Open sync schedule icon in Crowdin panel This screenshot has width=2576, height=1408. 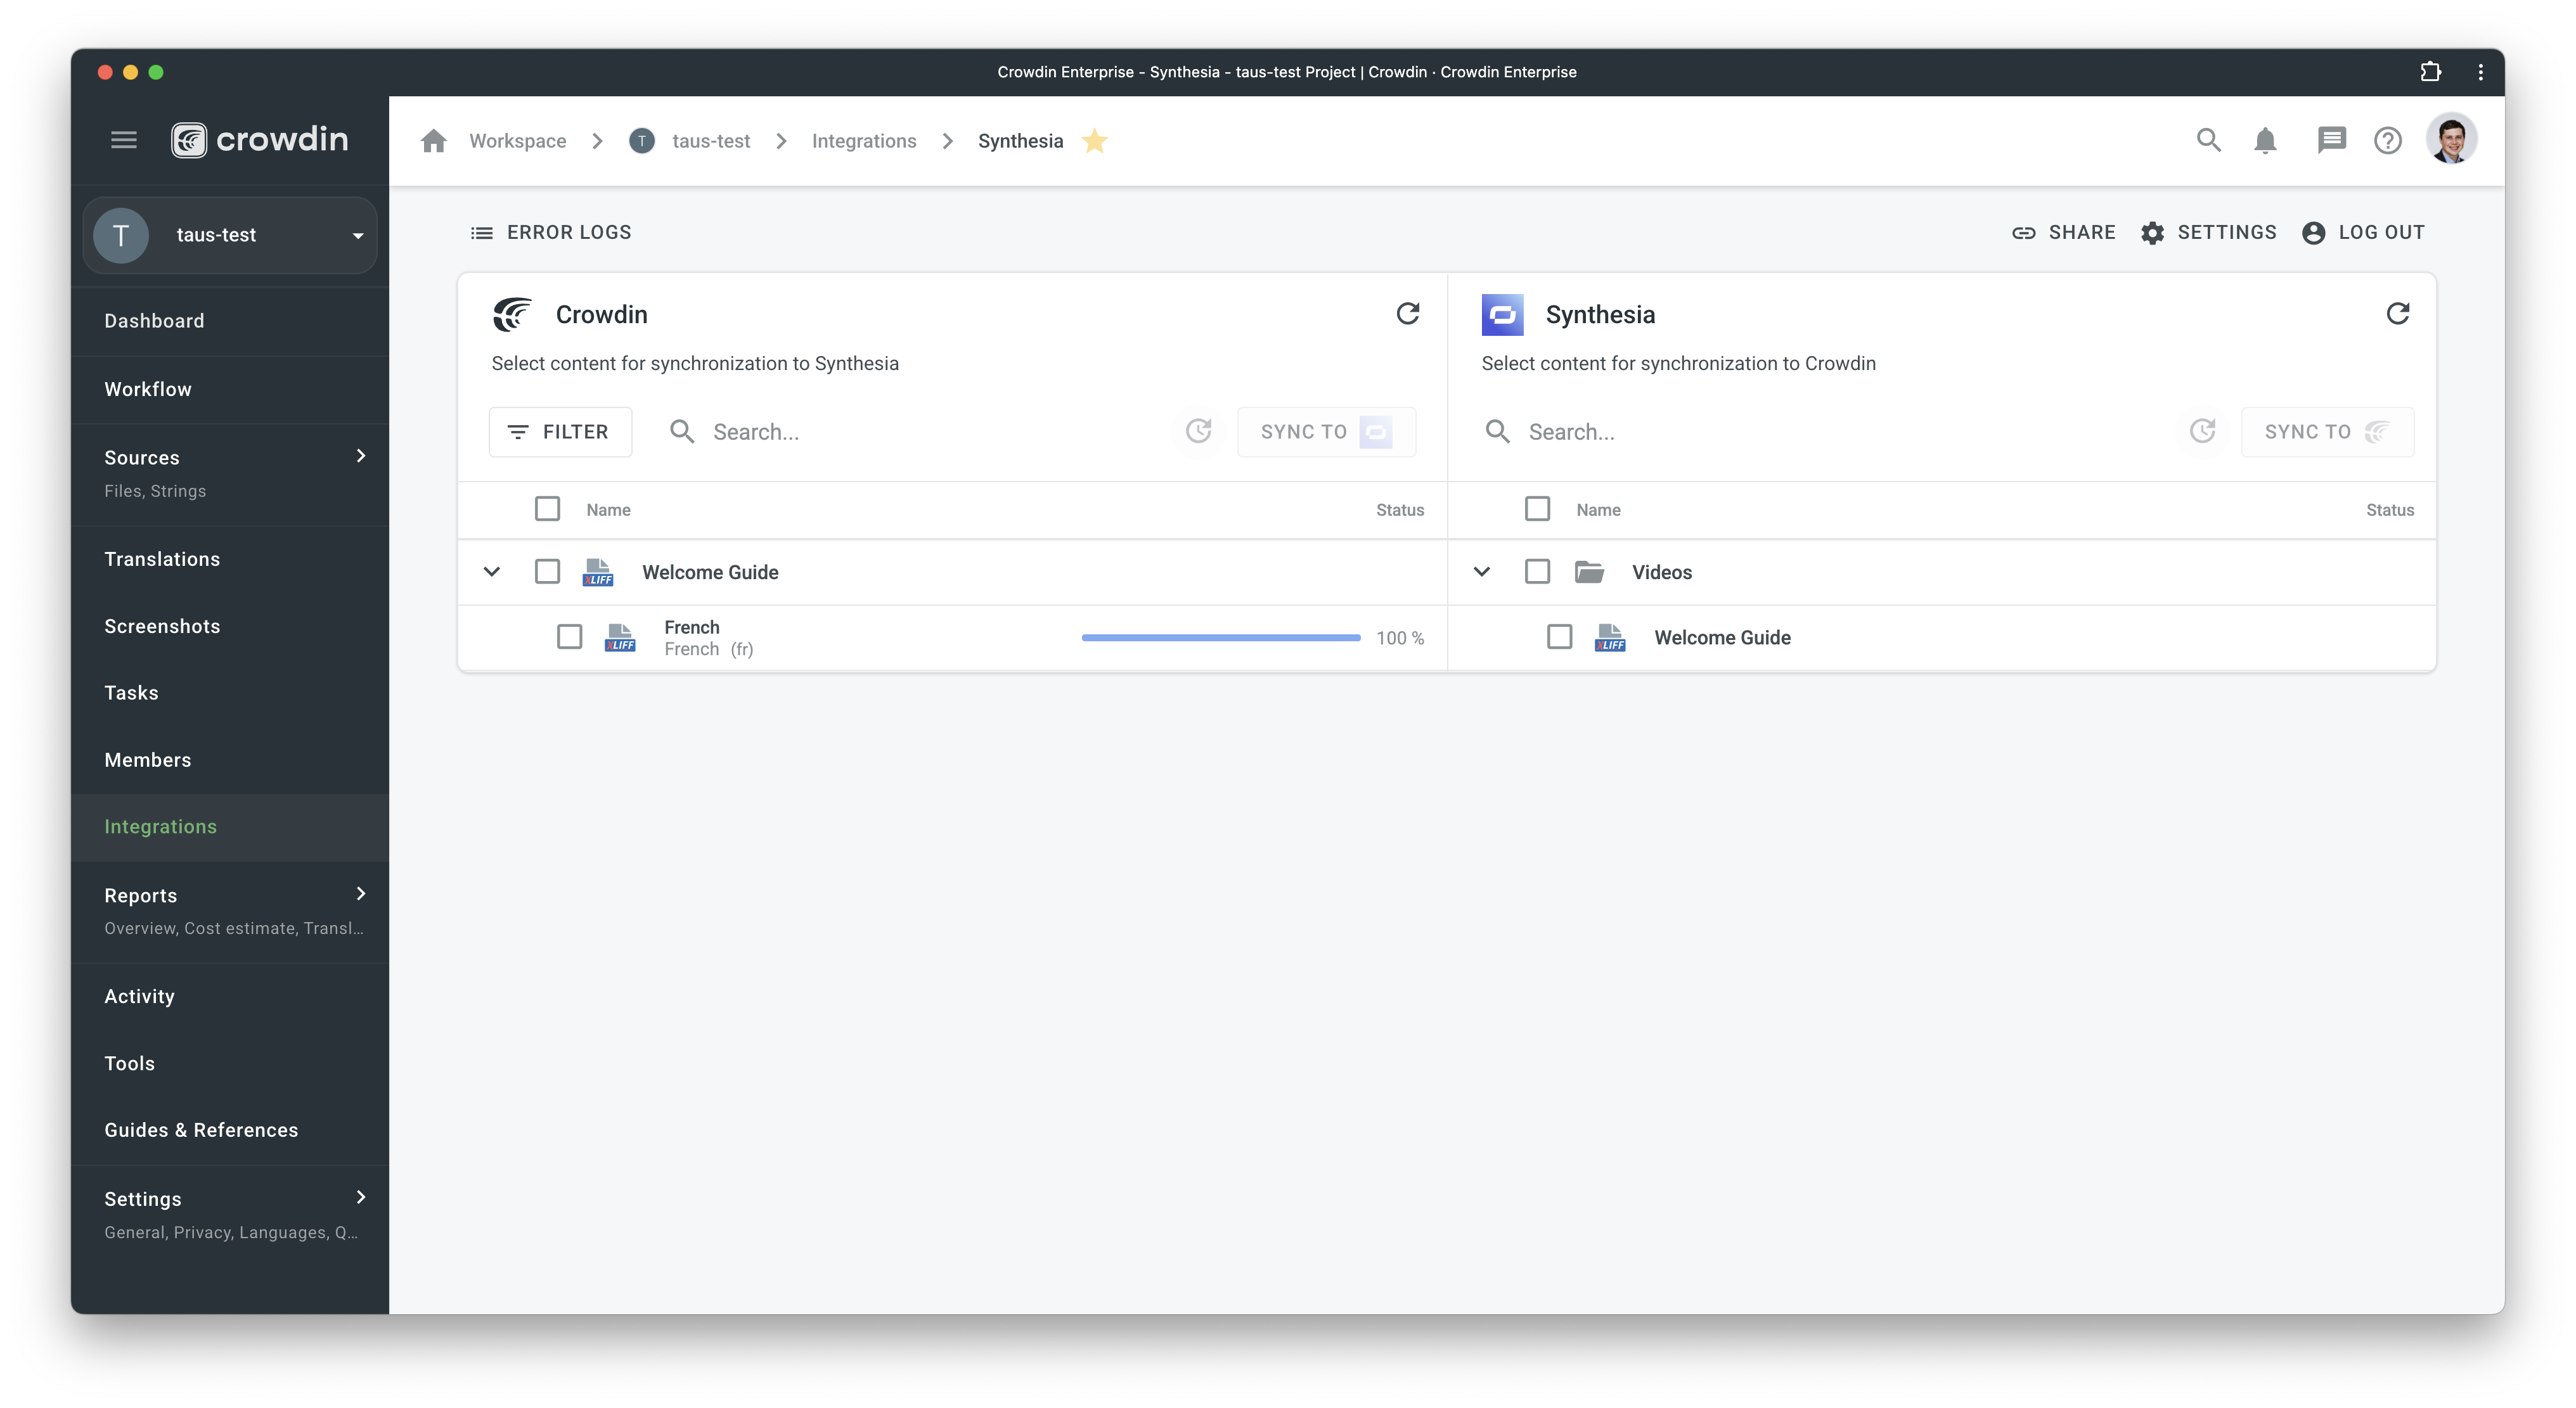click(x=1199, y=431)
